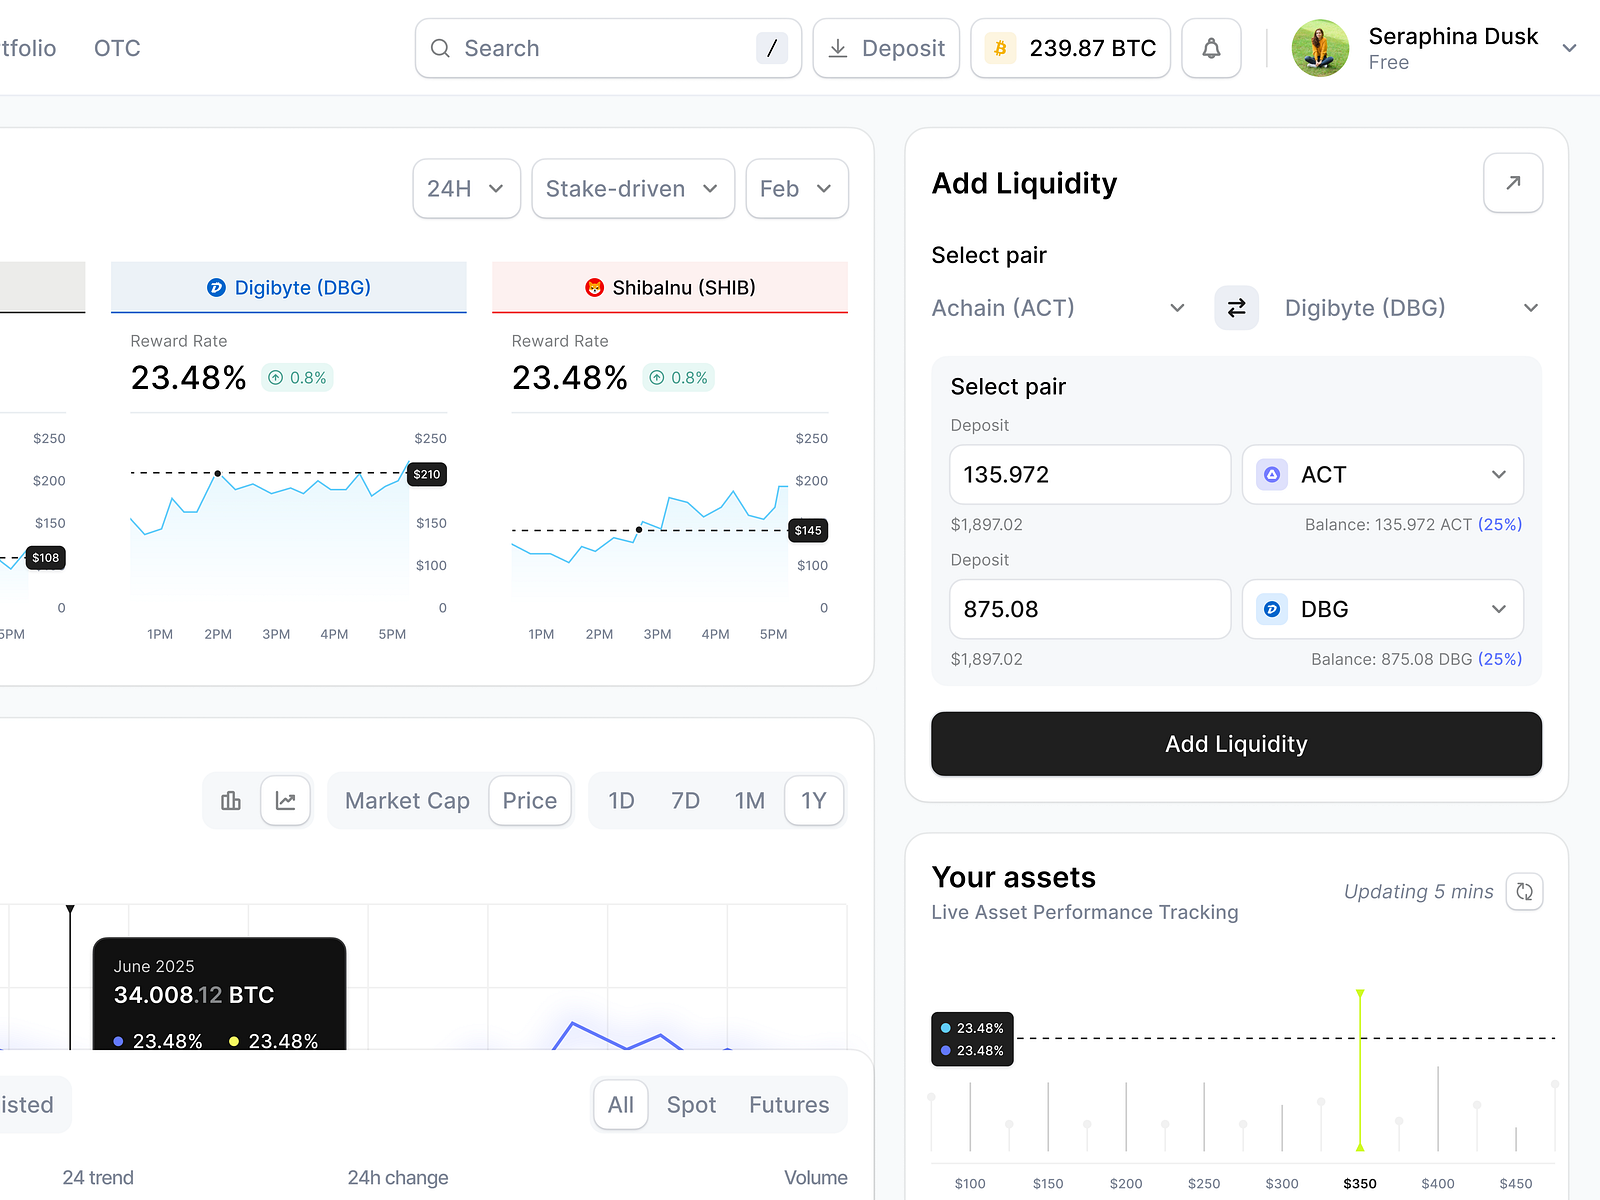The image size is (1600, 1200).
Task: Open the 24H timeframe dropdown
Action: coord(466,188)
